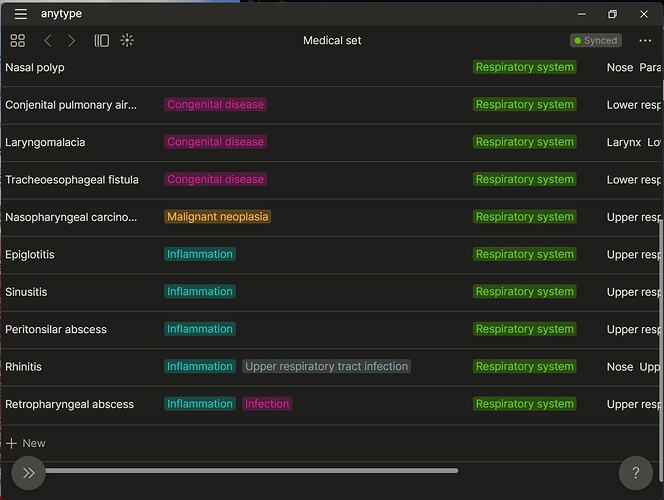664x500 pixels.
Task: Open the Epiglotitis entry
Action: (x=30, y=255)
